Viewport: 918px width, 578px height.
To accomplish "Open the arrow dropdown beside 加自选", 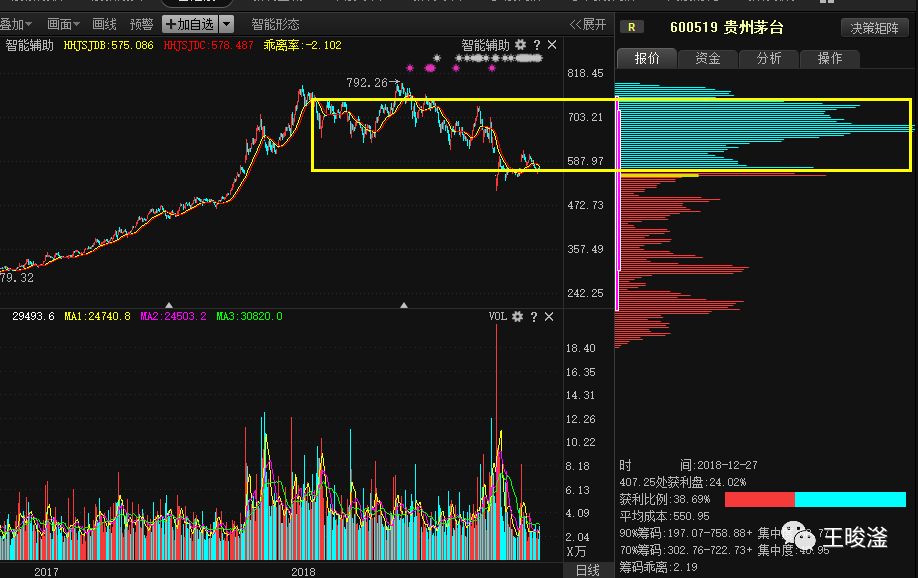I will pos(226,25).
